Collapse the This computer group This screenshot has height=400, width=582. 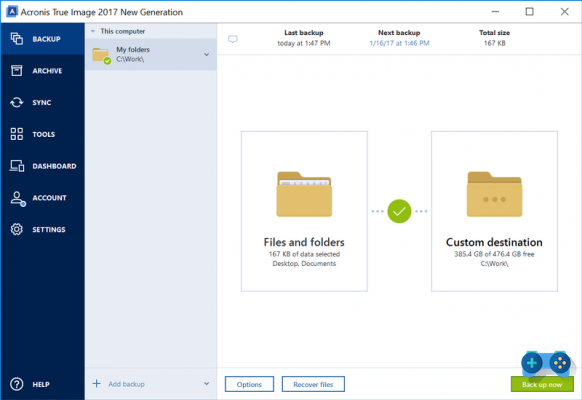[x=93, y=32]
